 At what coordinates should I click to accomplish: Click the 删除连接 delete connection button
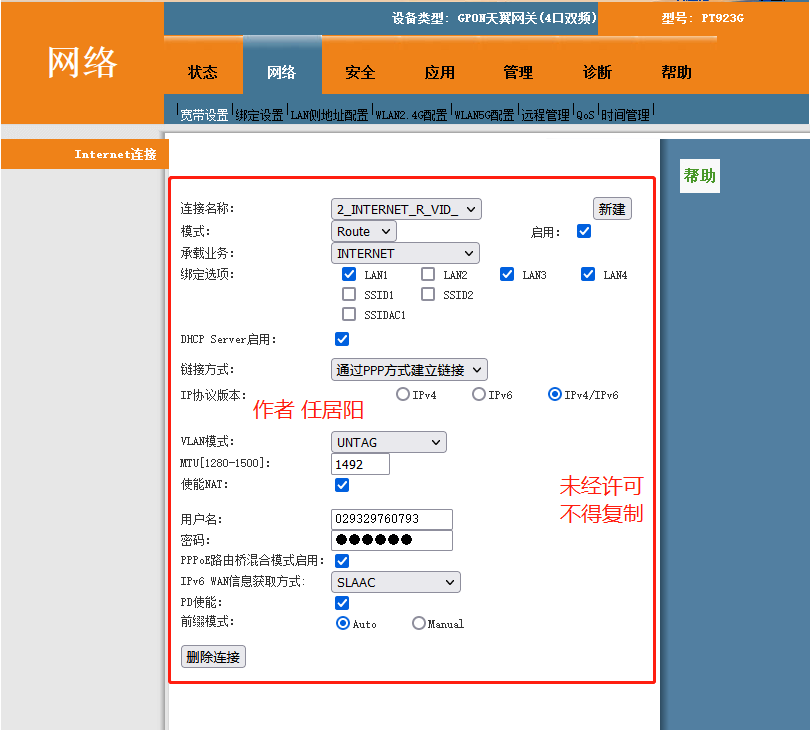[x=213, y=657]
